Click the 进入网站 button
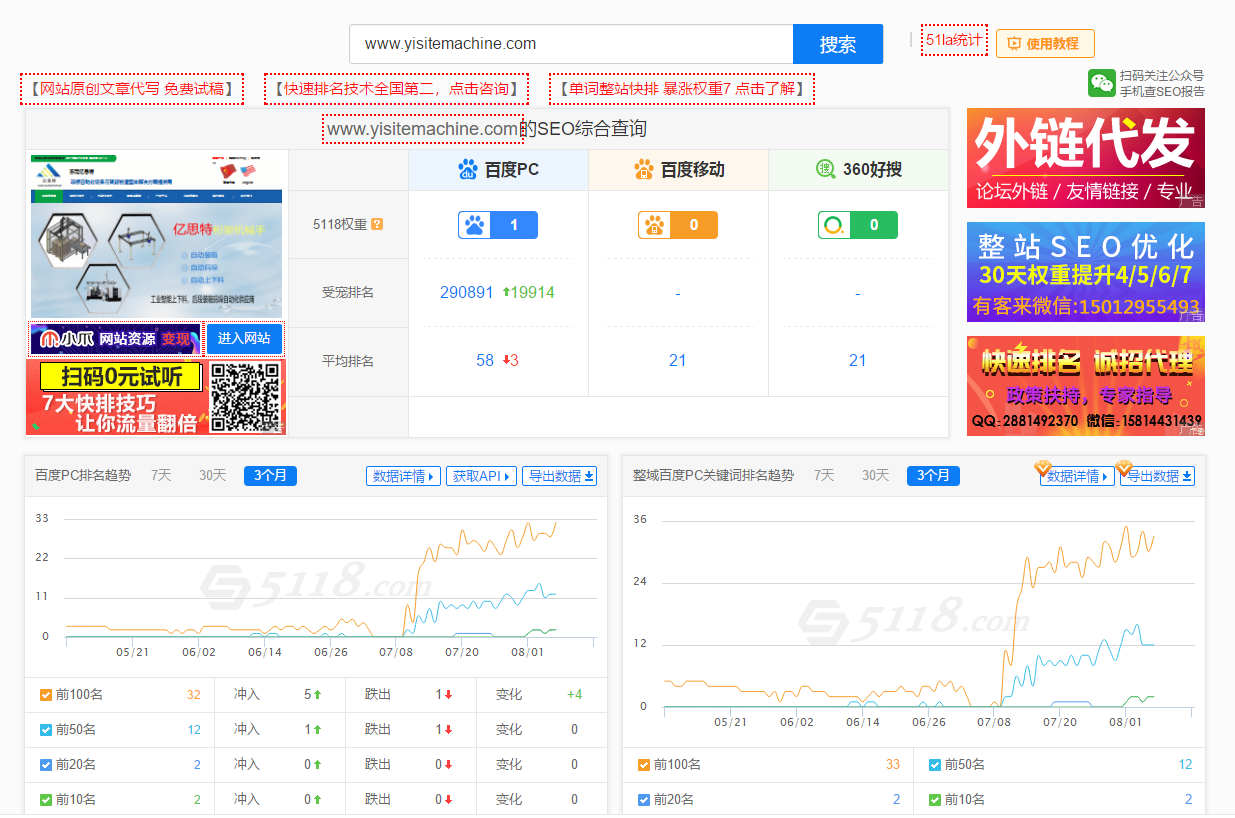Screen dimensions: 1235x818 (x=244, y=339)
